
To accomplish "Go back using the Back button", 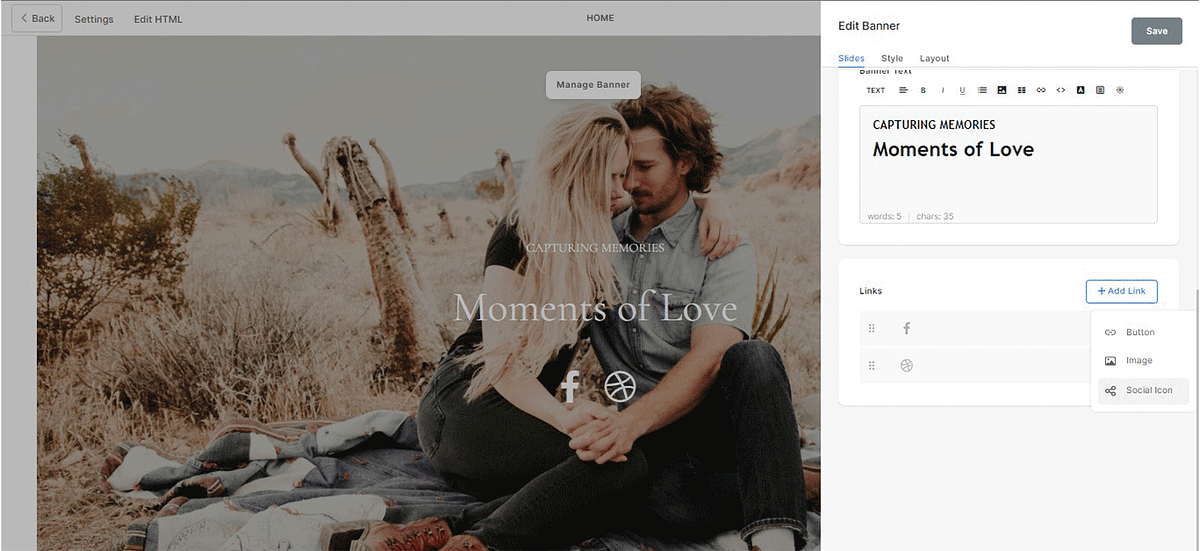I will coord(37,18).
